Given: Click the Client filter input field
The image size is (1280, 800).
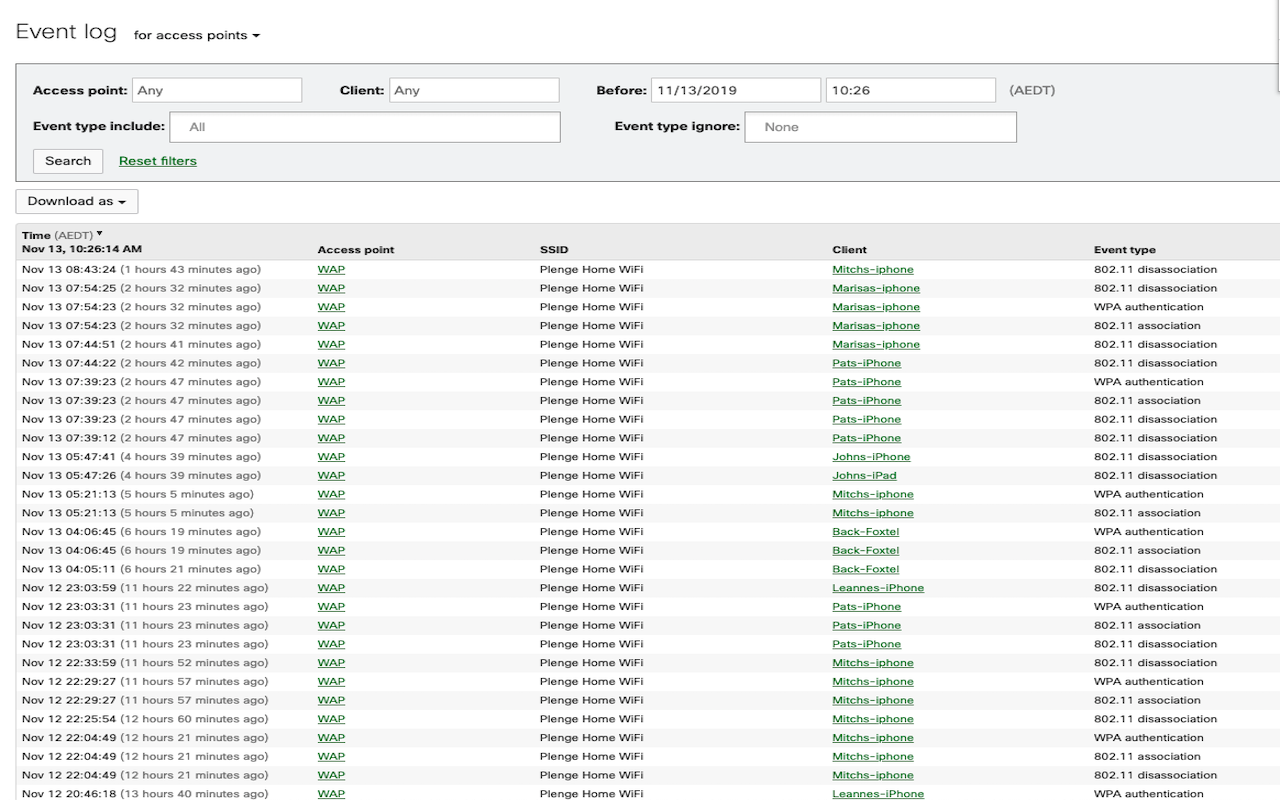Looking at the screenshot, I should 474,90.
